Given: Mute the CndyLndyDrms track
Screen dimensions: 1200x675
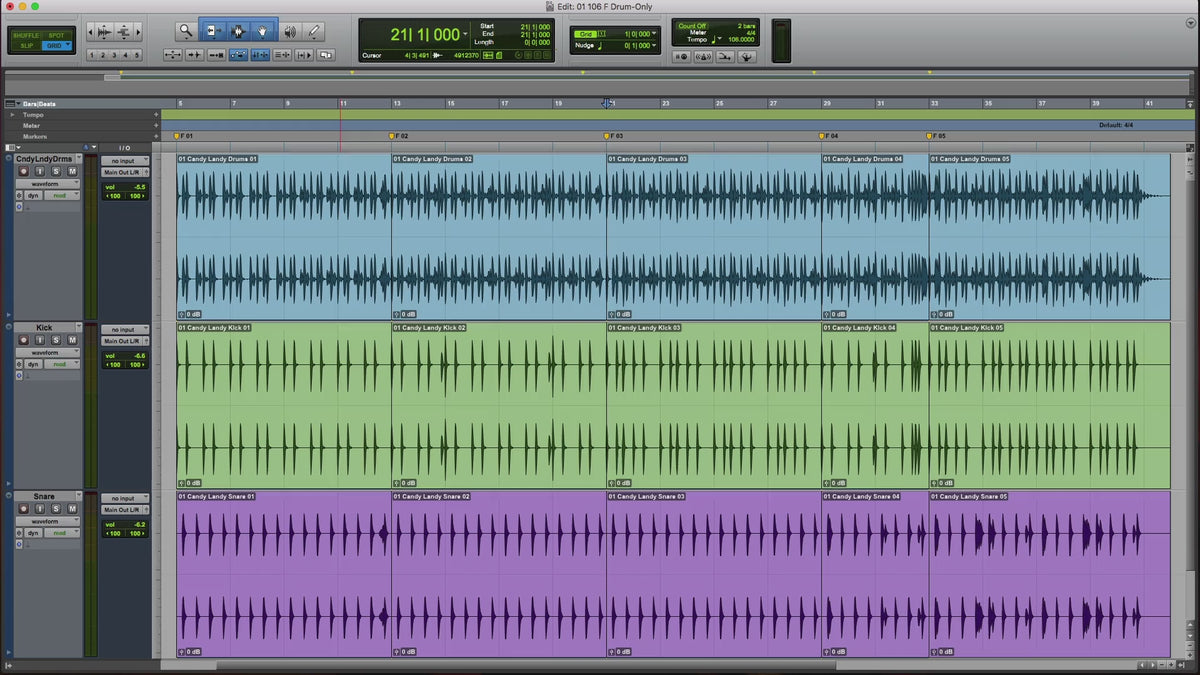Looking at the screenshot, I should point(72,172).
